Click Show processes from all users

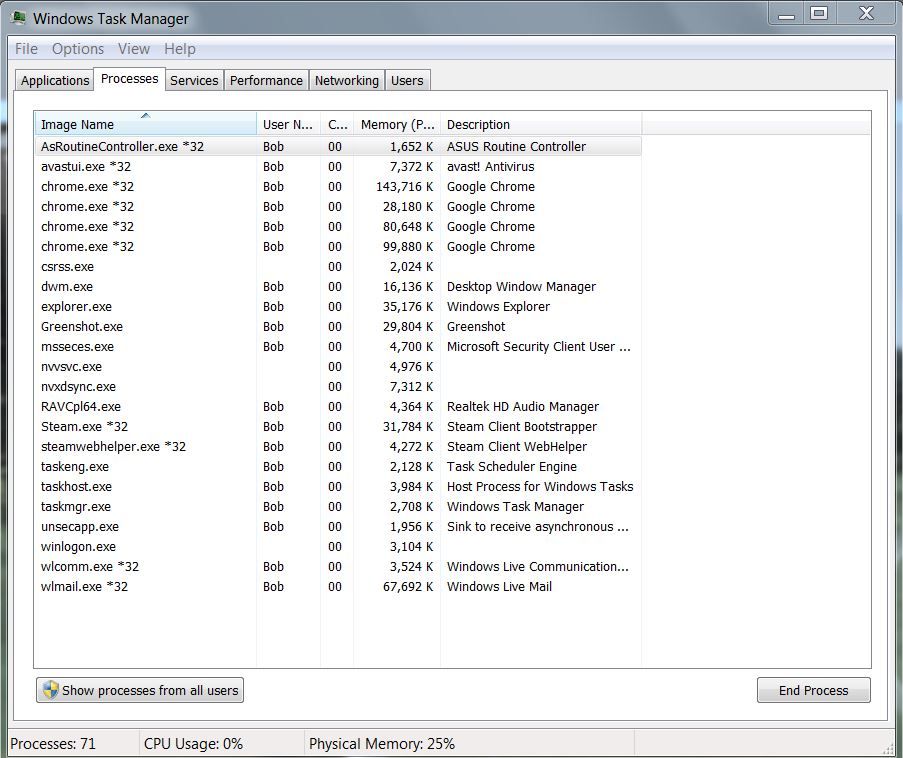139,690
